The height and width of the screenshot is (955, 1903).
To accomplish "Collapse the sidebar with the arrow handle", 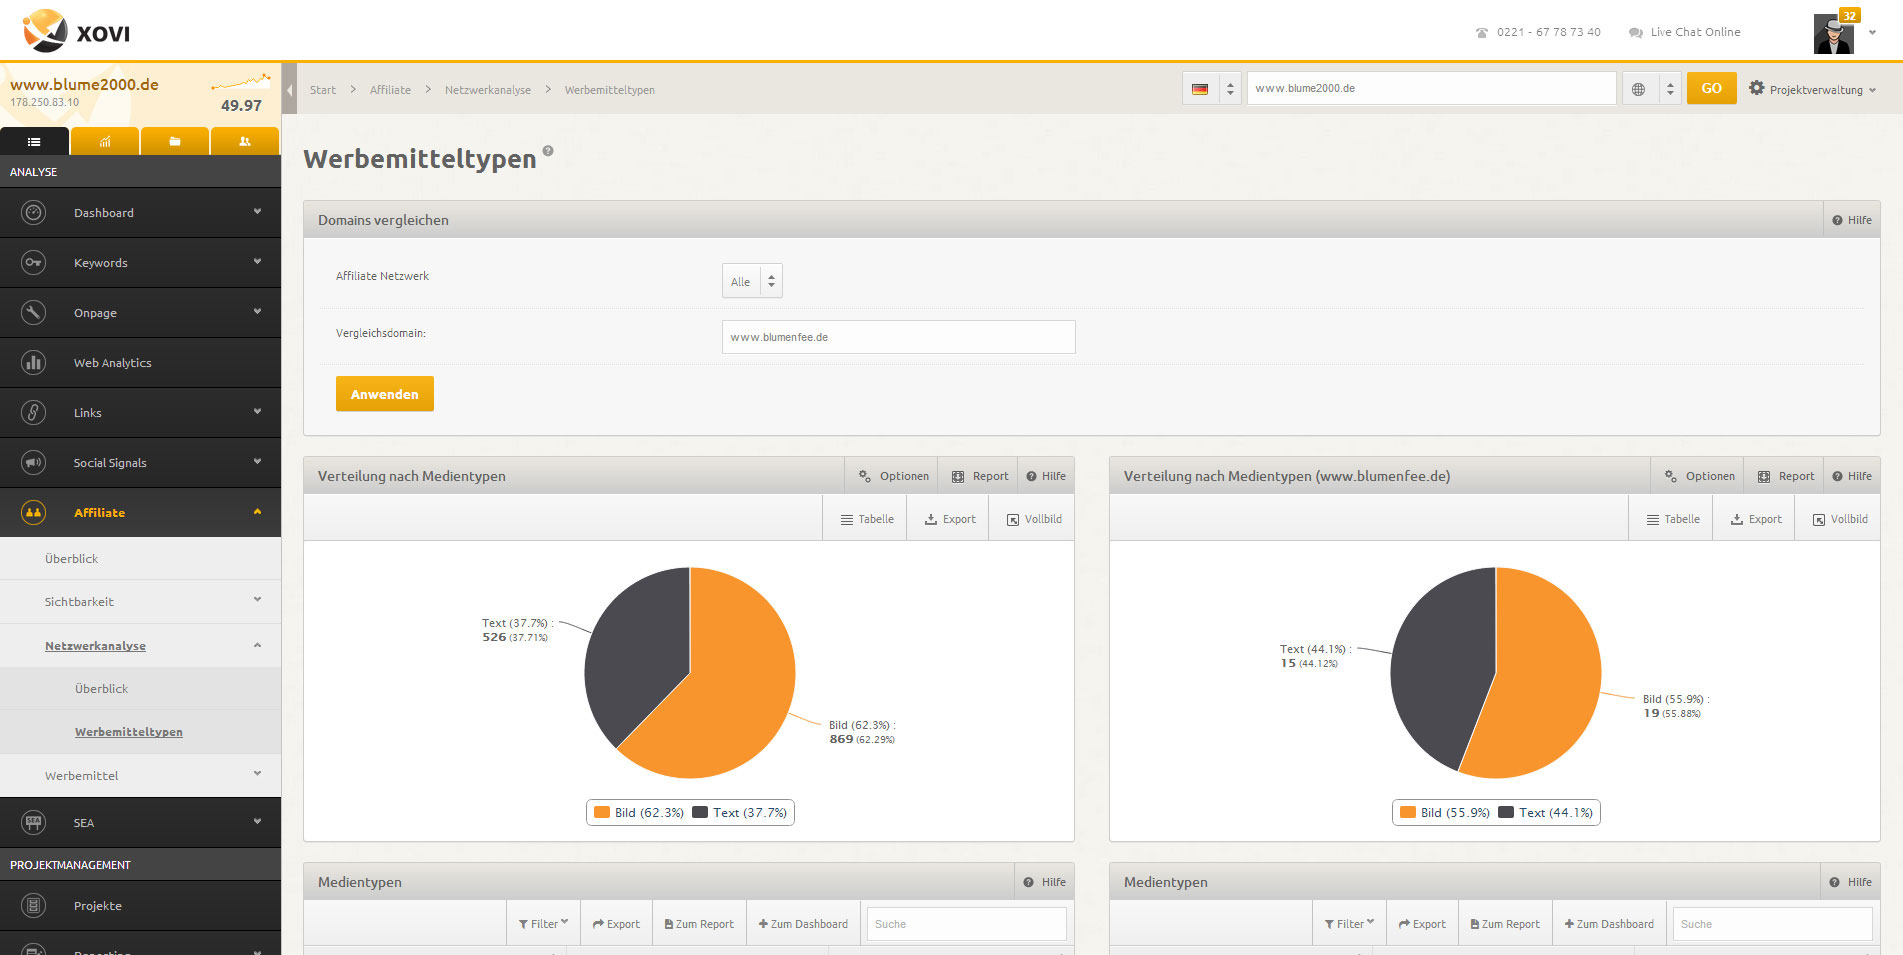I will pos(289,89).
